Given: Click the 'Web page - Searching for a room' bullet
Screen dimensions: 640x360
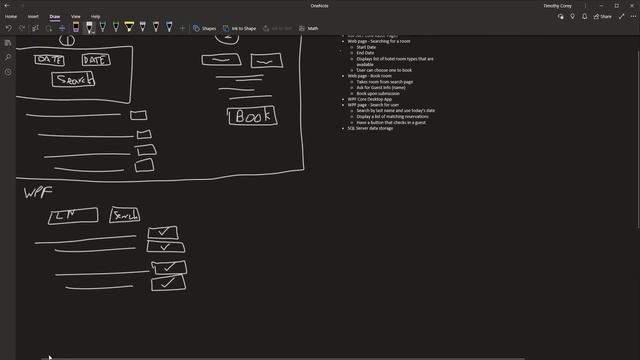Looking at the screenshot, I should tap(379, 41).
